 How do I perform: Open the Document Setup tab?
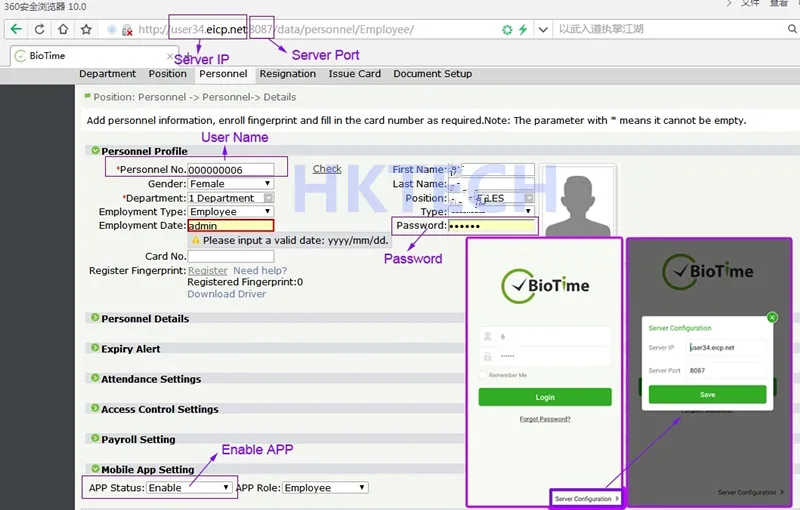[x=433, y=74]
